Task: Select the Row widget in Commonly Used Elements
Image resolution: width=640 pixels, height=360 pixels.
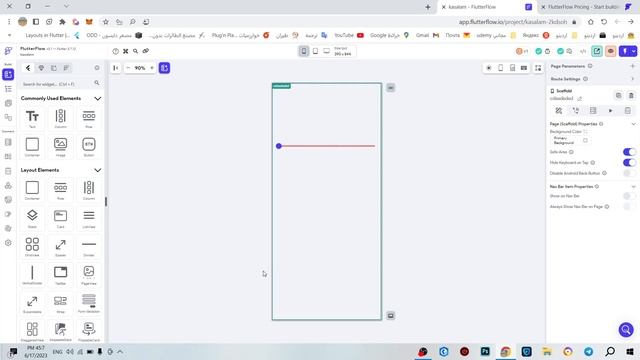Action: [89, 119]
